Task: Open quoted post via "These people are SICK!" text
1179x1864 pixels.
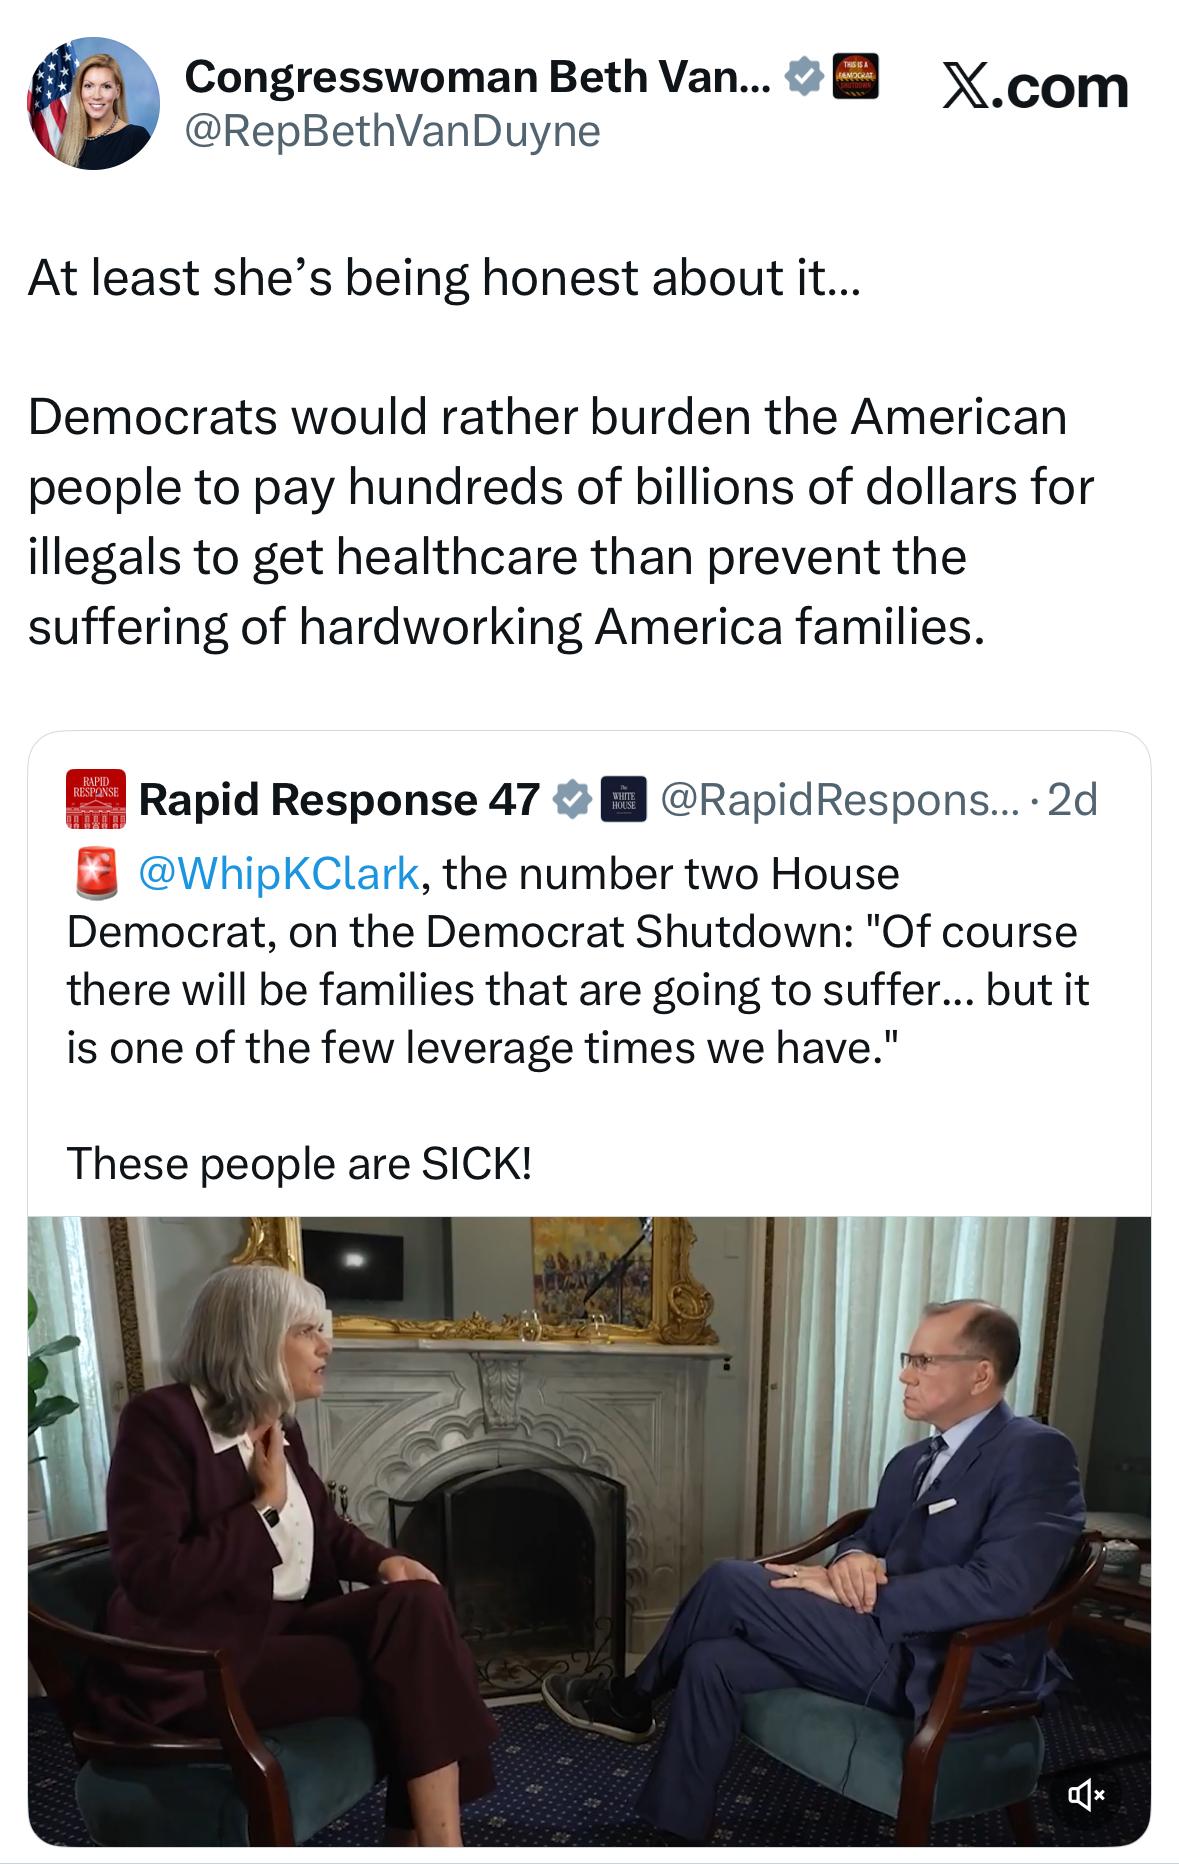Action: tap(299, 1164)
